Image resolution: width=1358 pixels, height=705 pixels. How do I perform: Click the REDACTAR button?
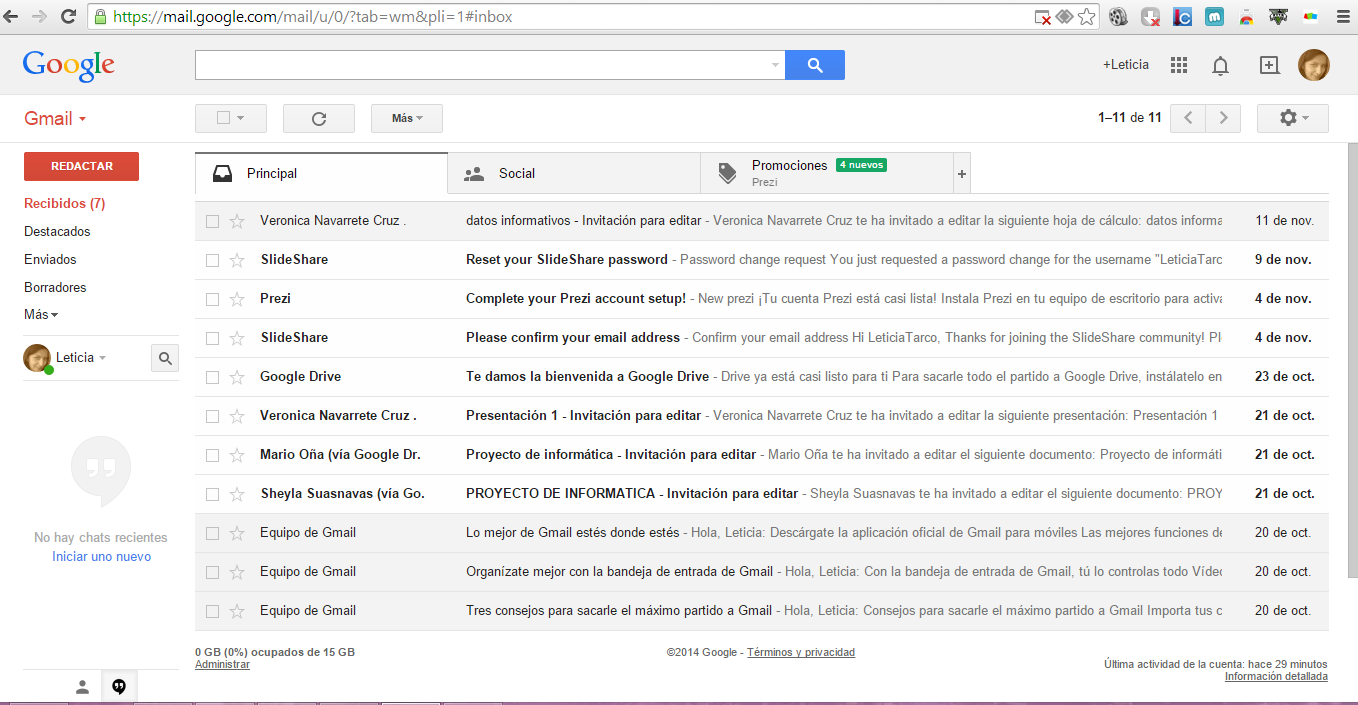tap(81, 166)
